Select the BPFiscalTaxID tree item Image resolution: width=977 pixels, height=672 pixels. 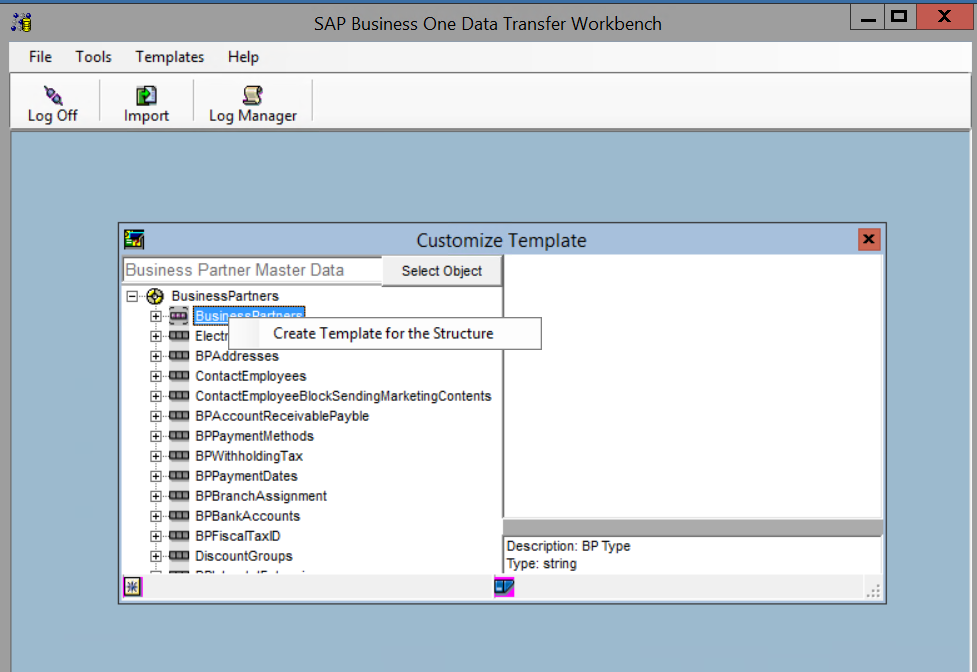[x=237, y=536]
